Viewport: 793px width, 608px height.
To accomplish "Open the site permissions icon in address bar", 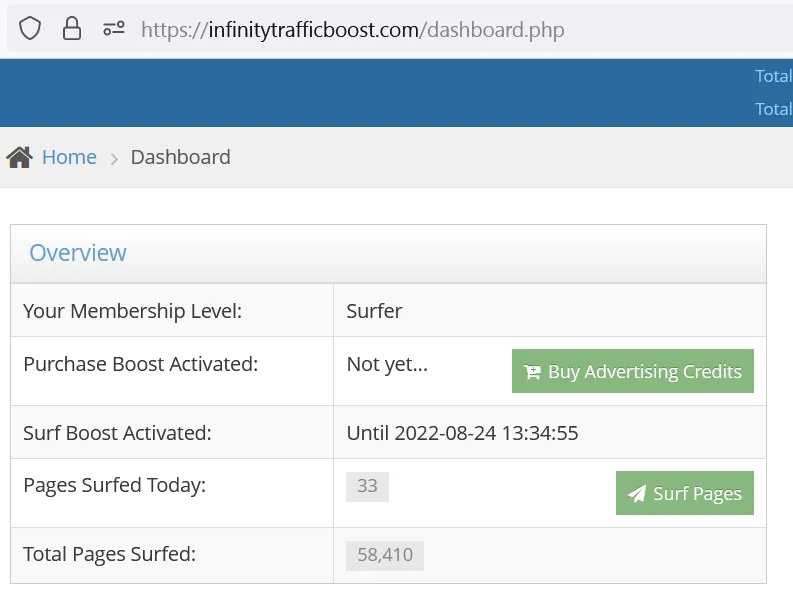I will point(114,29).
